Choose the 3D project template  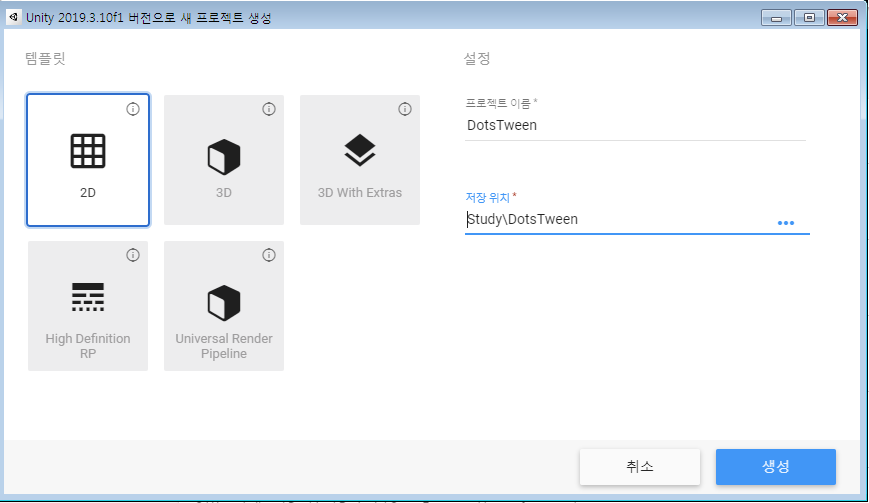point(224,160)
